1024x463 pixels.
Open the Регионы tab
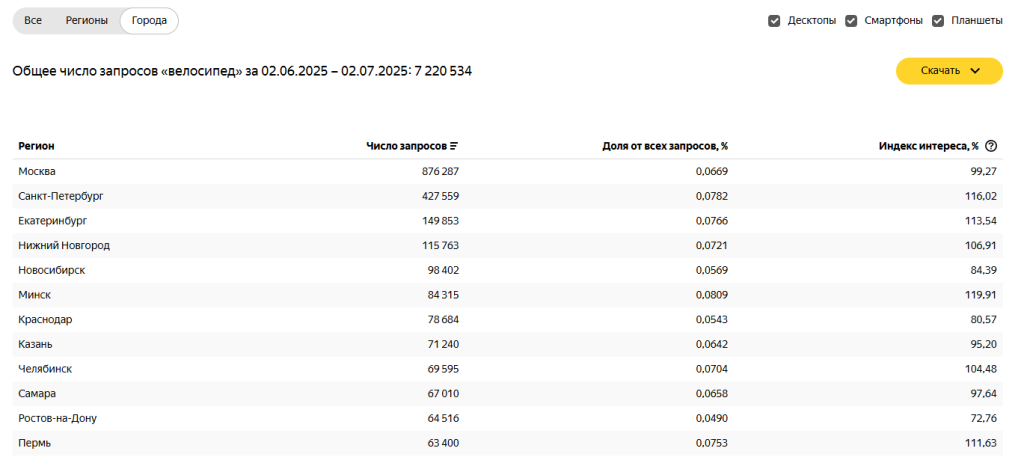(x=87, y=21)
